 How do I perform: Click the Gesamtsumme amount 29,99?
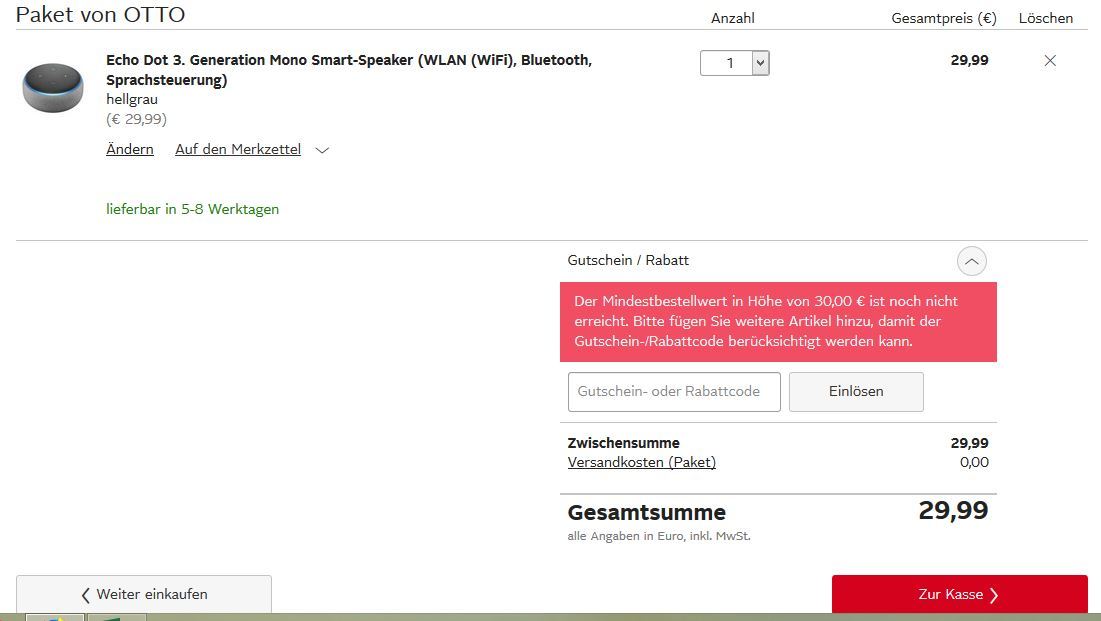953,510
